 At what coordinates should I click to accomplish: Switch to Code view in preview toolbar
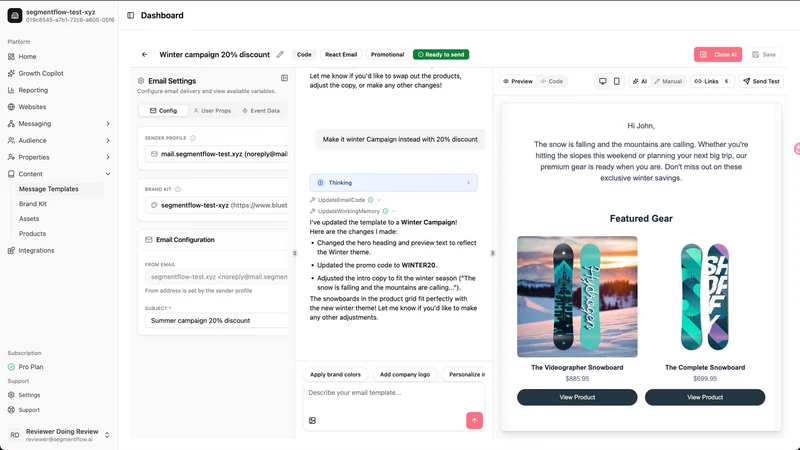[x=552, y=81]
